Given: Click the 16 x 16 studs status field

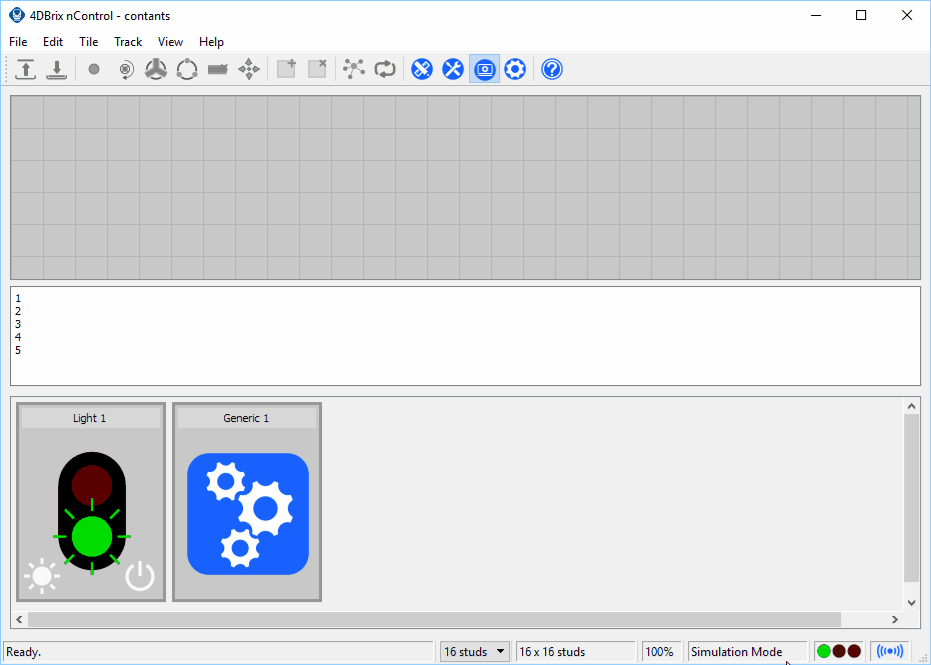Looking at the screenshot, I should 576,652.
